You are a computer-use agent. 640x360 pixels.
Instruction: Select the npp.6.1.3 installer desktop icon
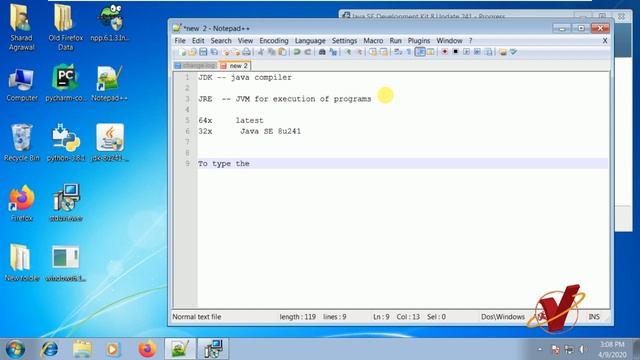tap(110, 24)
